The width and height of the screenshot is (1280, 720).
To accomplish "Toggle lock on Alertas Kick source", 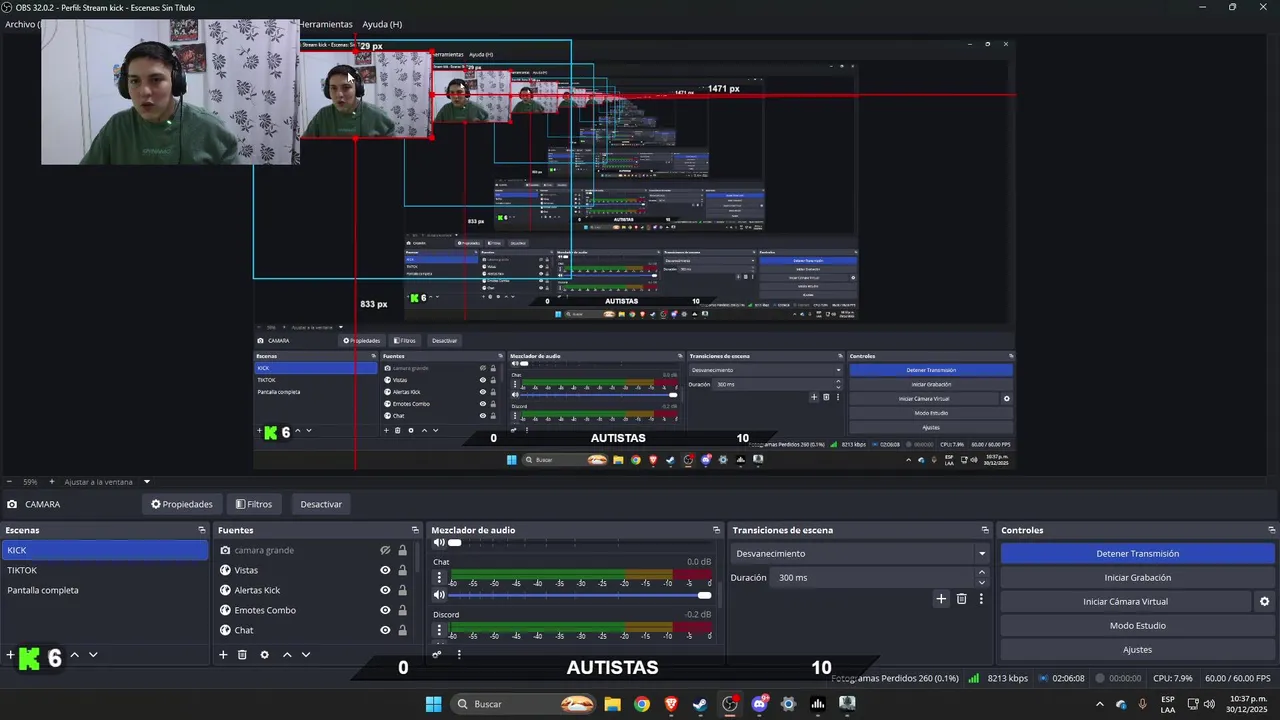I will (403, 590).
